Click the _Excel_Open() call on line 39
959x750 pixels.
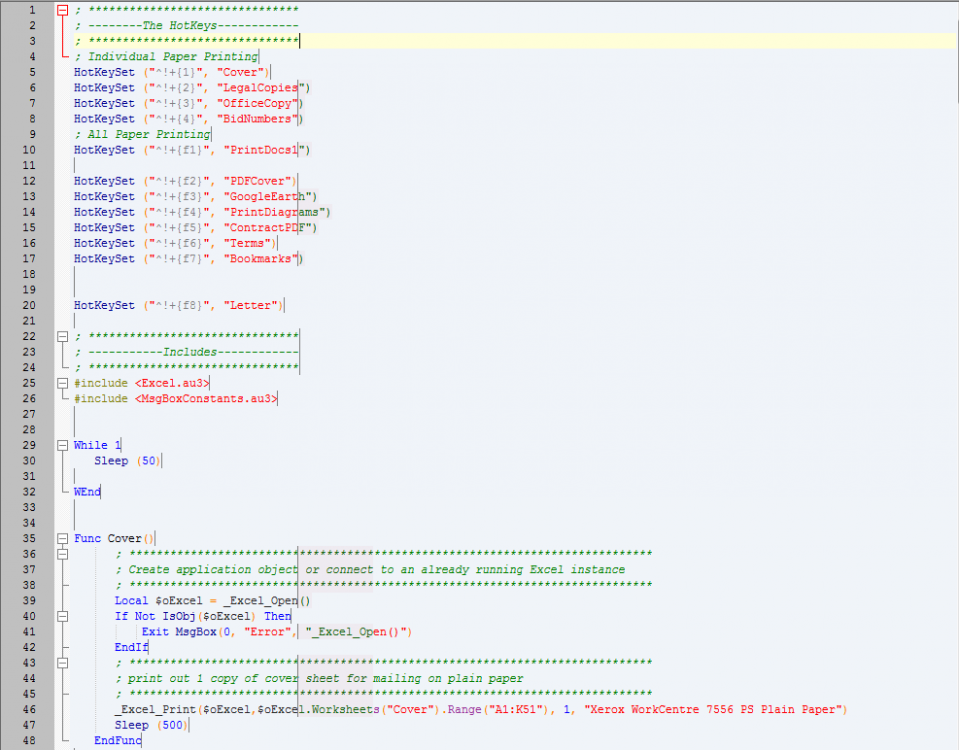point(267,601)
